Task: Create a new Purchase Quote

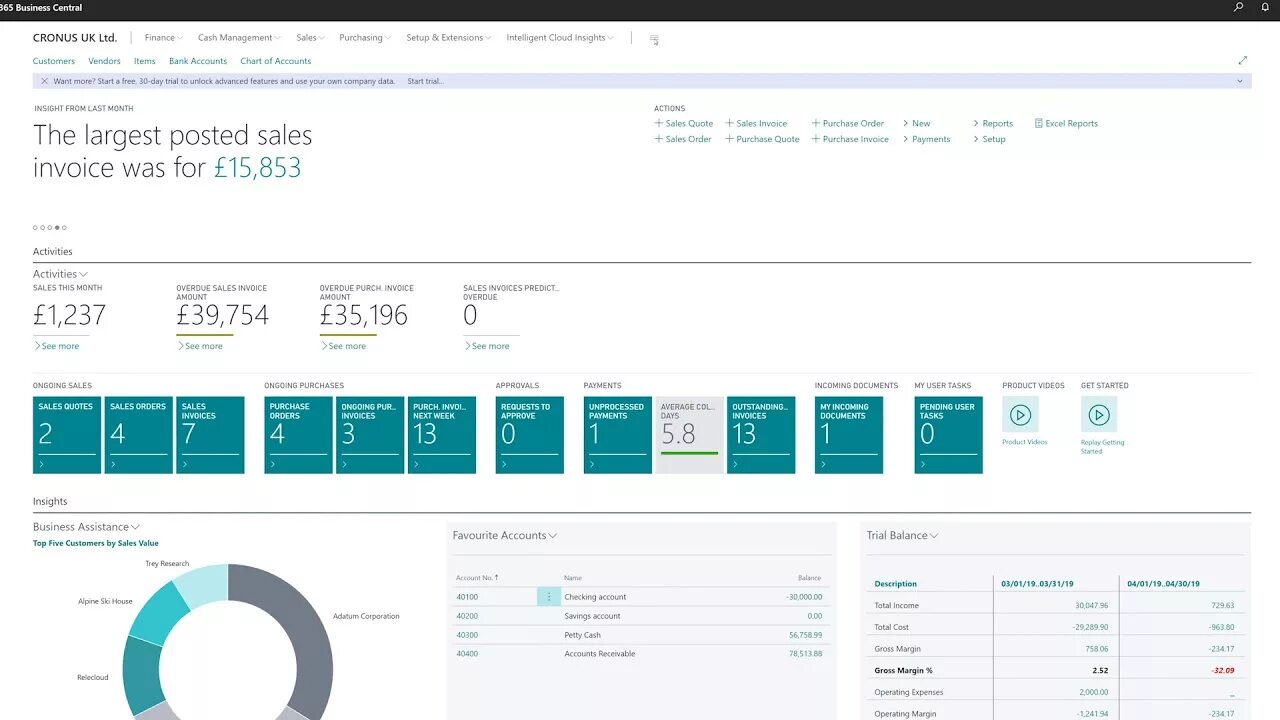Action: click(762, 140)
